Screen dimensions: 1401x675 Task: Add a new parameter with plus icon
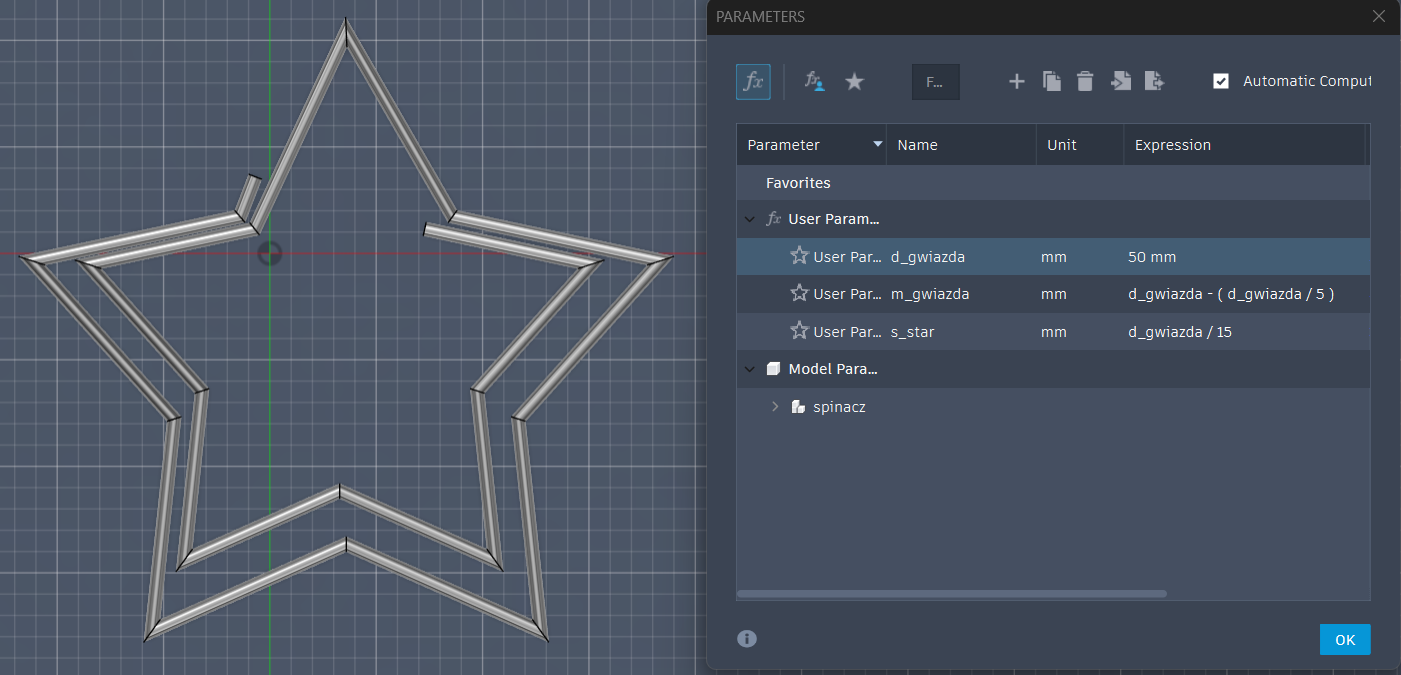coord(1016,82)
